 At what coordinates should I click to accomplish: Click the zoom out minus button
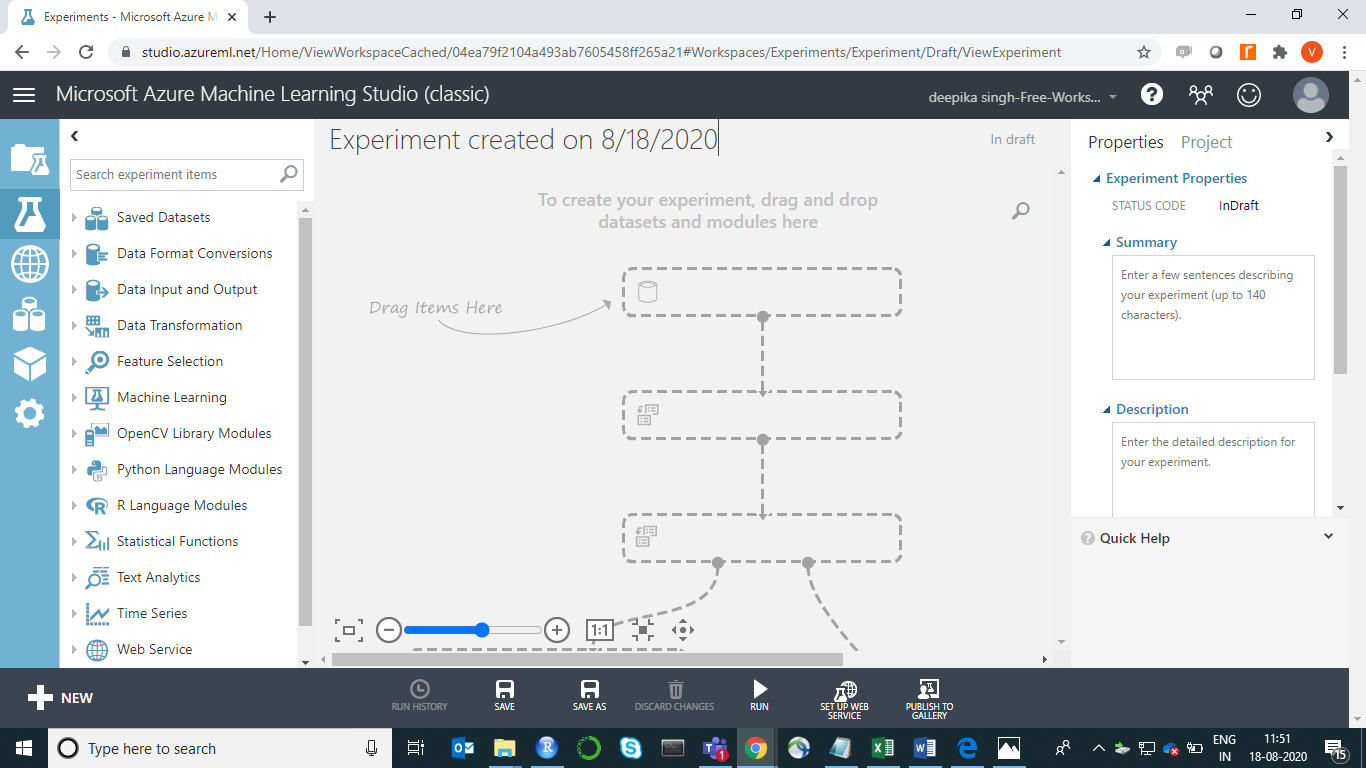coord(389,630)
